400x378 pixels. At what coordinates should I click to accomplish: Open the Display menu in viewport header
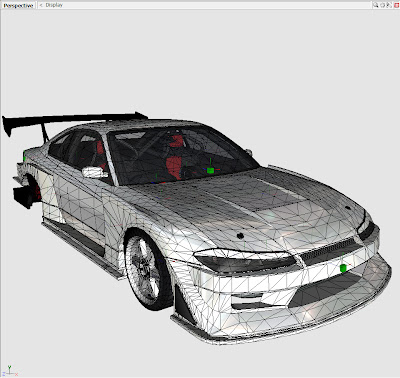click(x=54, y=5)
